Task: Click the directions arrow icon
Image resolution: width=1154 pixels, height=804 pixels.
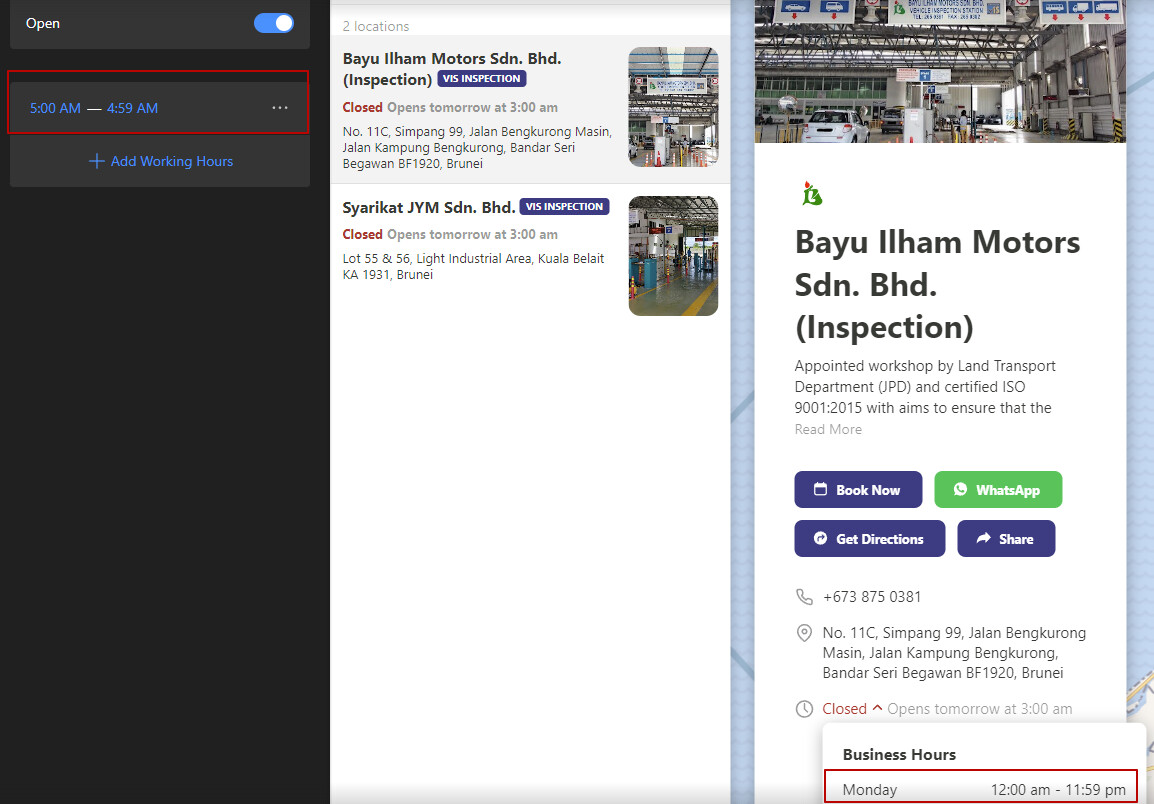Action: point(821,539)
